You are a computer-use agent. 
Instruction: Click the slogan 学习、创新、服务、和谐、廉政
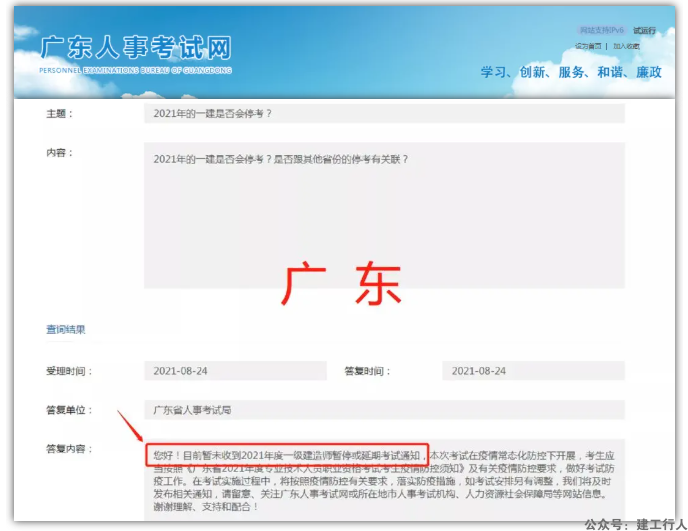tap(571, 72)
